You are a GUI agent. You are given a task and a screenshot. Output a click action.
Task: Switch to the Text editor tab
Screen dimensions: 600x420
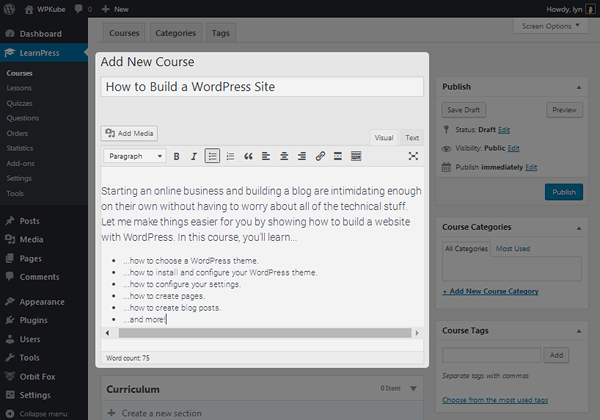click(412, 138)
